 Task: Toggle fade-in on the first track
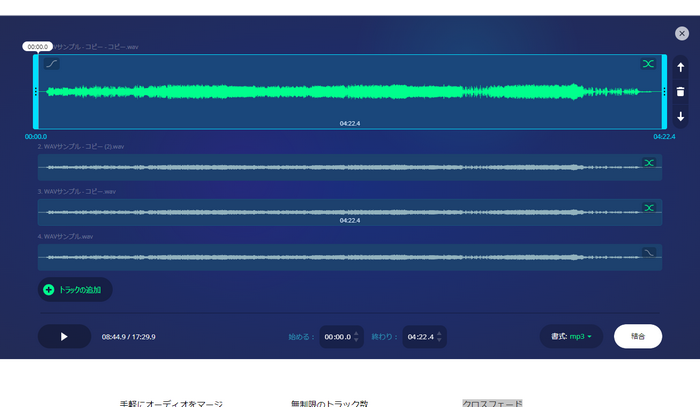tap(52, 64)
